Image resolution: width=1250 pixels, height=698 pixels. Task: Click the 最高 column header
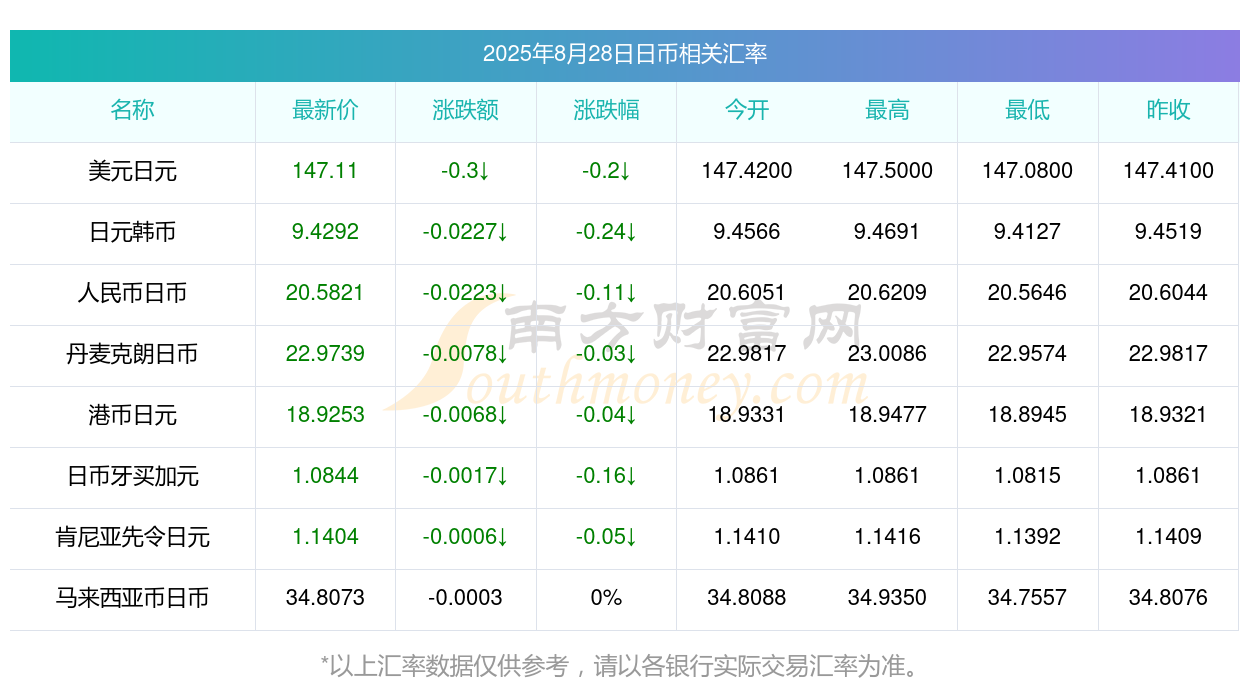[x=887, y=110]
